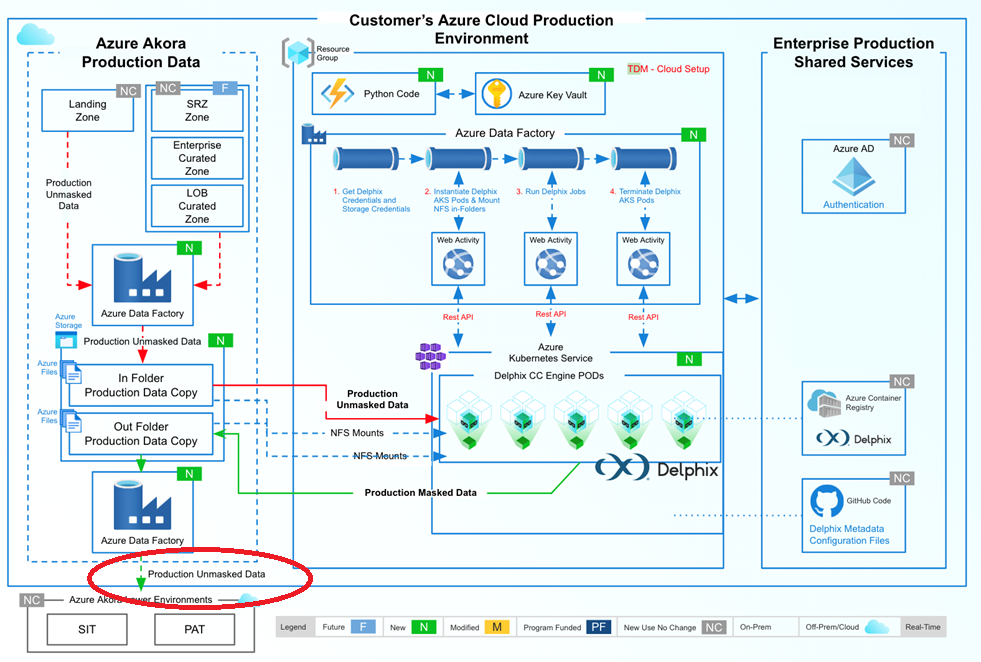Click the Azure Files icon beside Out Folder
Viewport: 981px width, 662px height.
coord(71,421)
